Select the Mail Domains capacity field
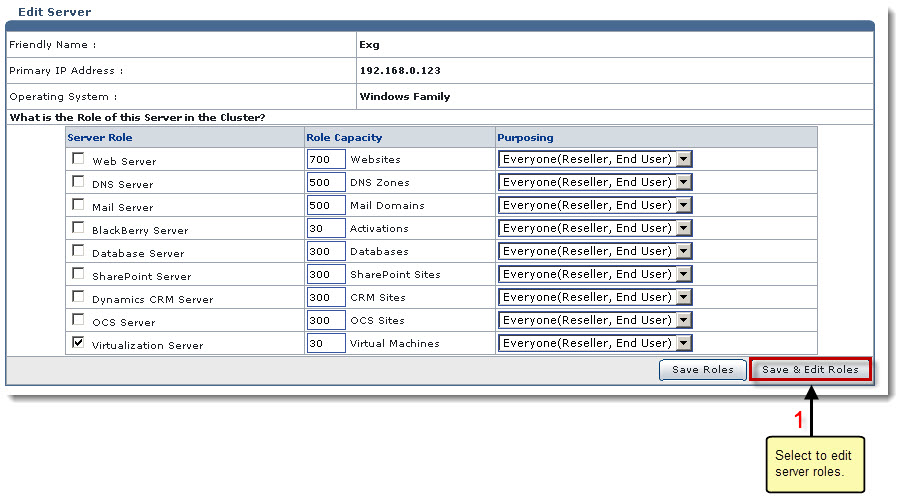903x501 pixels. click(326, 206)
